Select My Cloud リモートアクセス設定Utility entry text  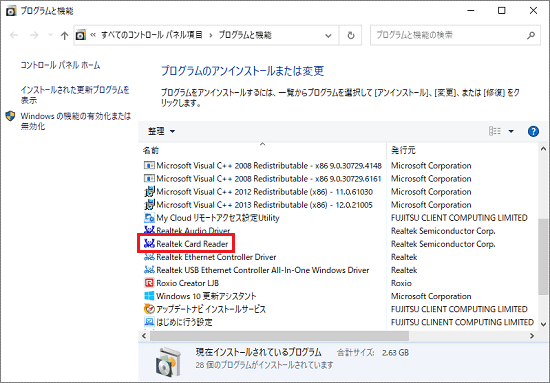[x=218, y=218]
